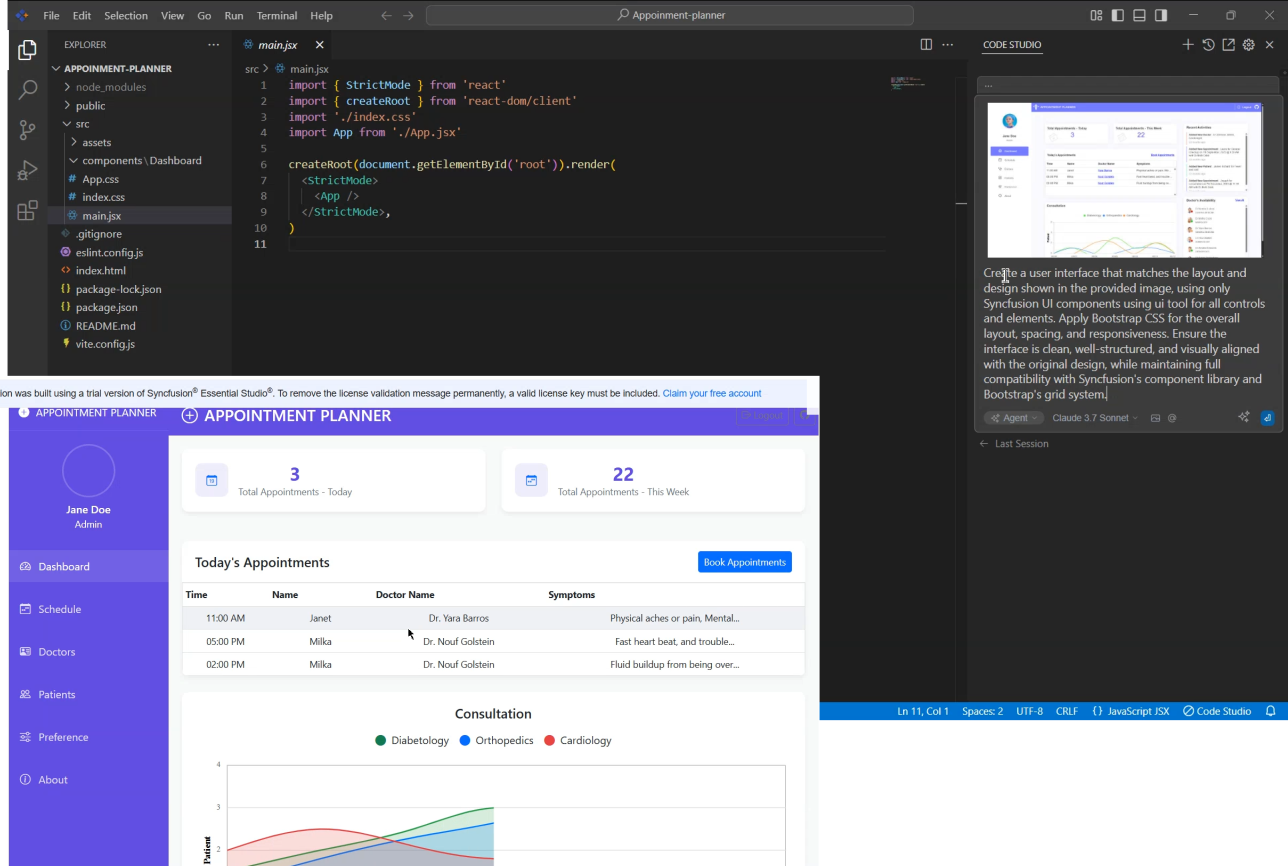The width and height of the screenshot is (1288, 866).
Task: Open Code Studio chat history
Action: (1208, 45)
